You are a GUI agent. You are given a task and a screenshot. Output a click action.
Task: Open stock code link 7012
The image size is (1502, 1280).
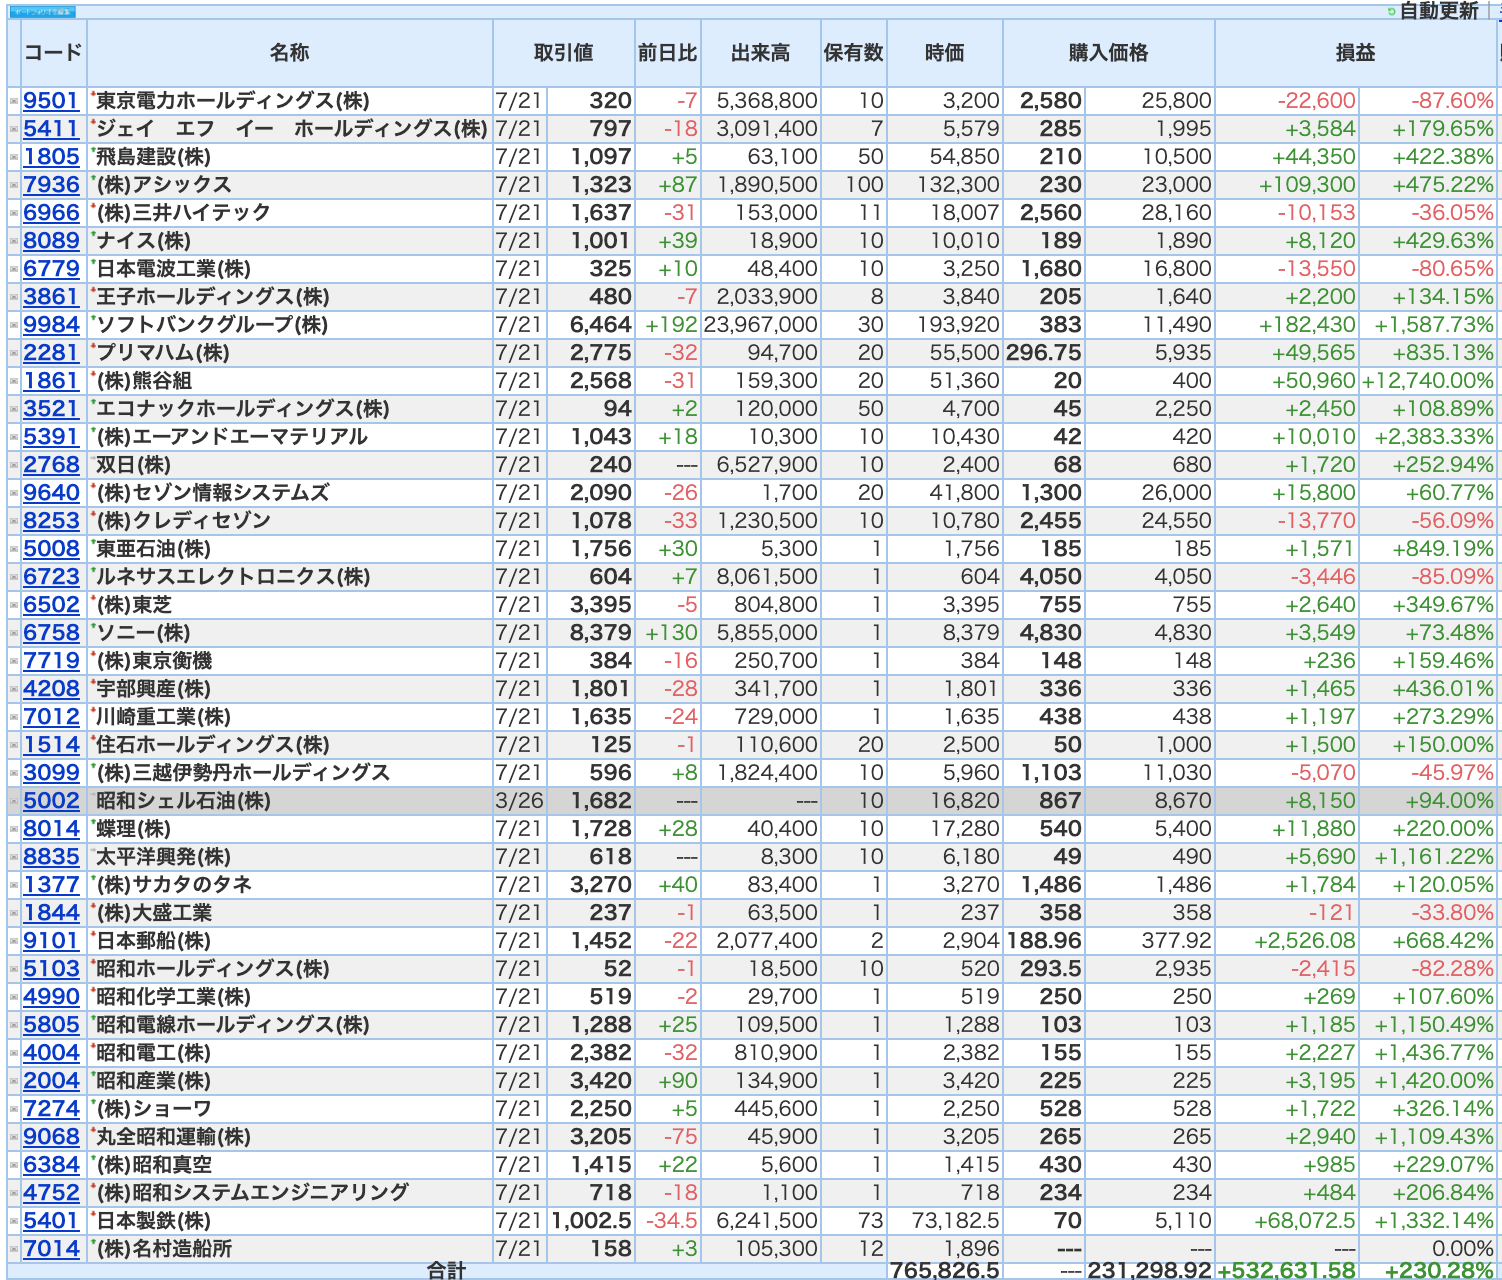tap(51, 717)
